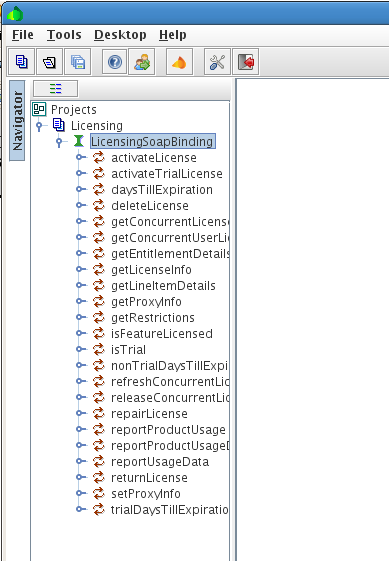The width and height of the screenshot is (389, 561).
Task: Click the operation icon beside isFeatureLicensed
Action: coord(98,333)
